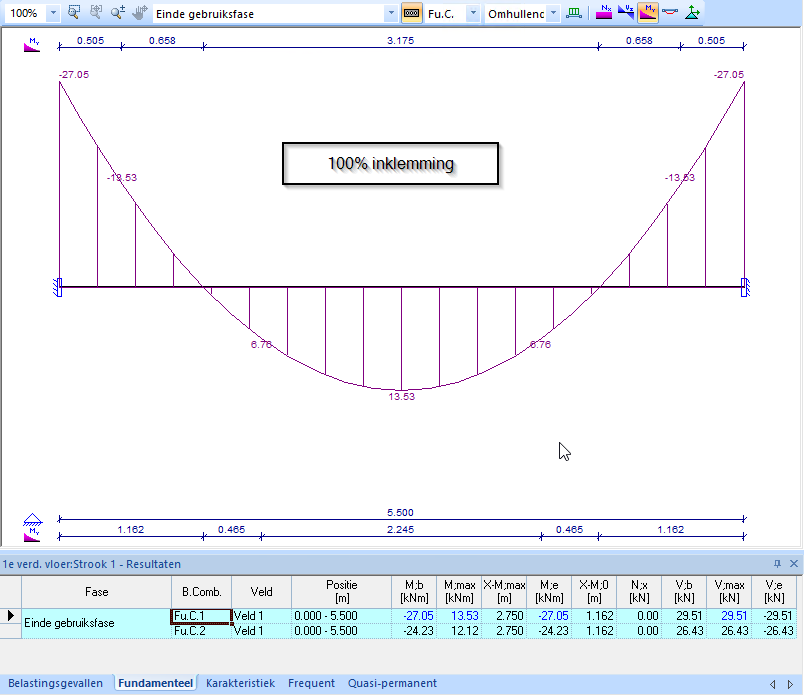Switch to the Belastingsgevallen tab
Screen dimensions: 804x696
click(x=55, y=684)
